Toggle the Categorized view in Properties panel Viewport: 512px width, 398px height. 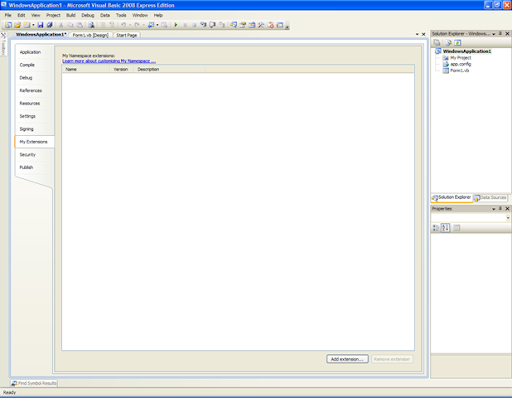point(436,228)
